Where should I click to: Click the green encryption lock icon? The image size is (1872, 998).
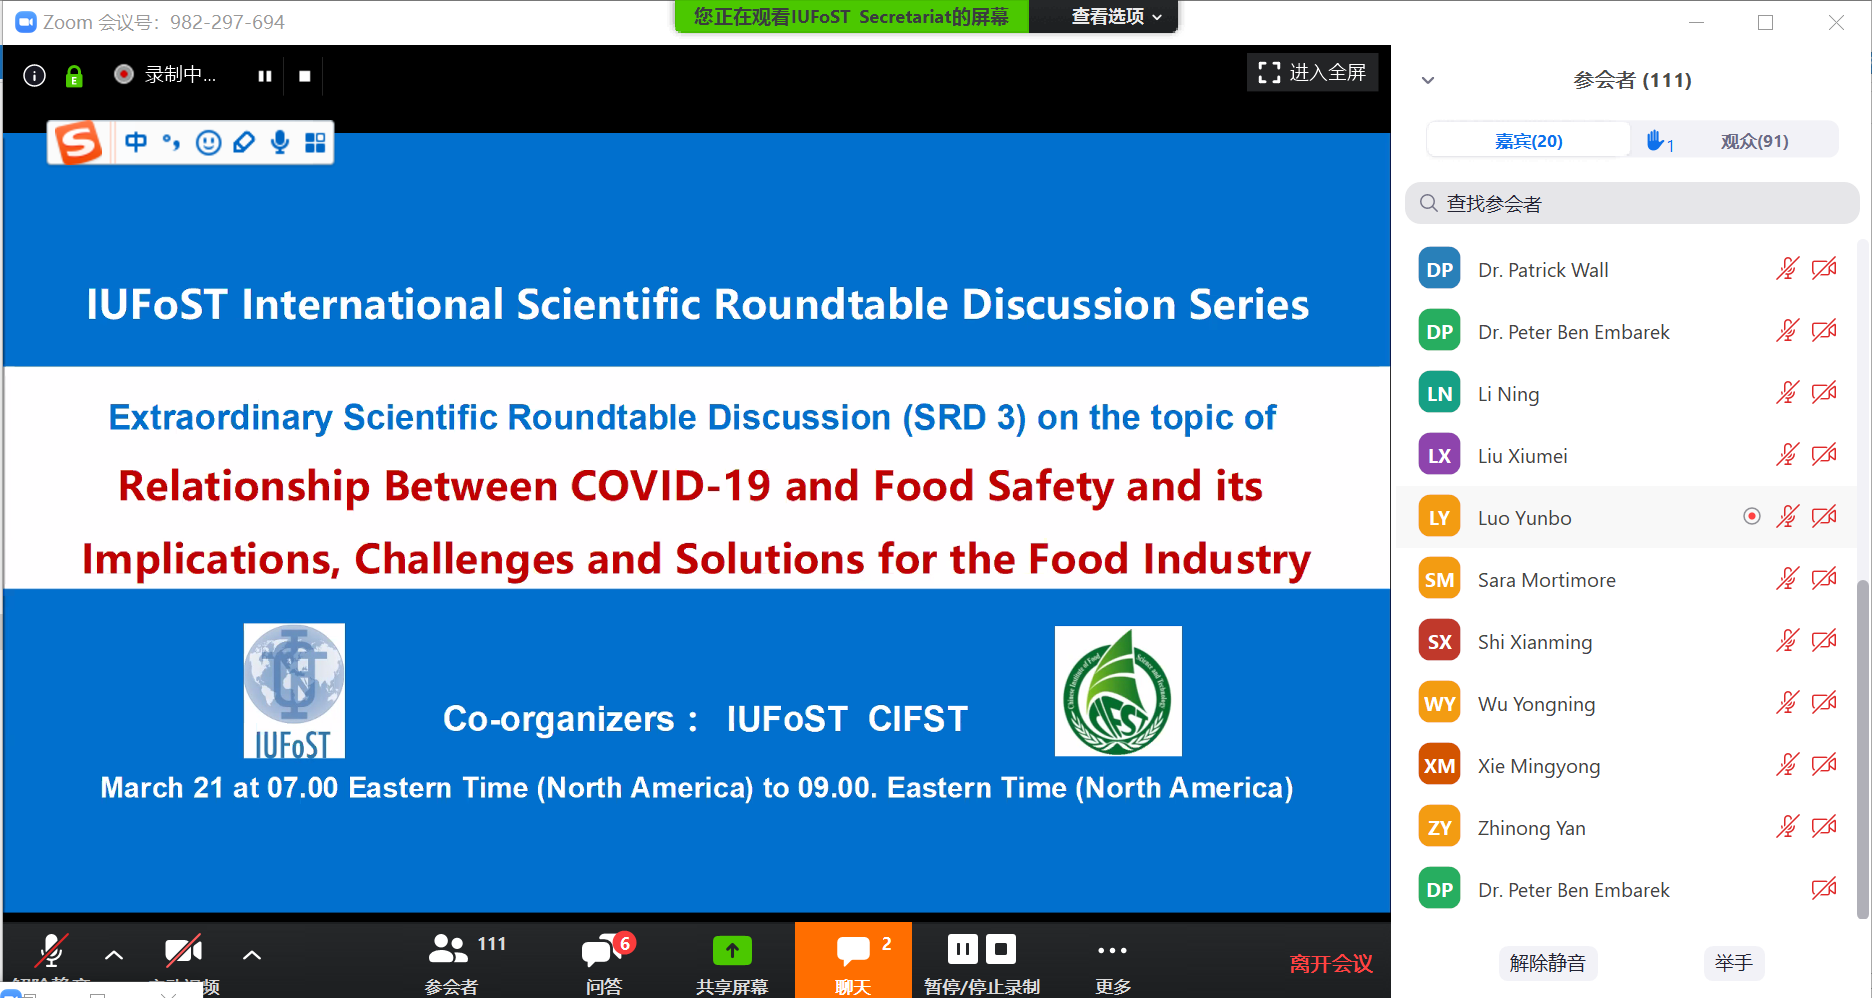[74, 76]
